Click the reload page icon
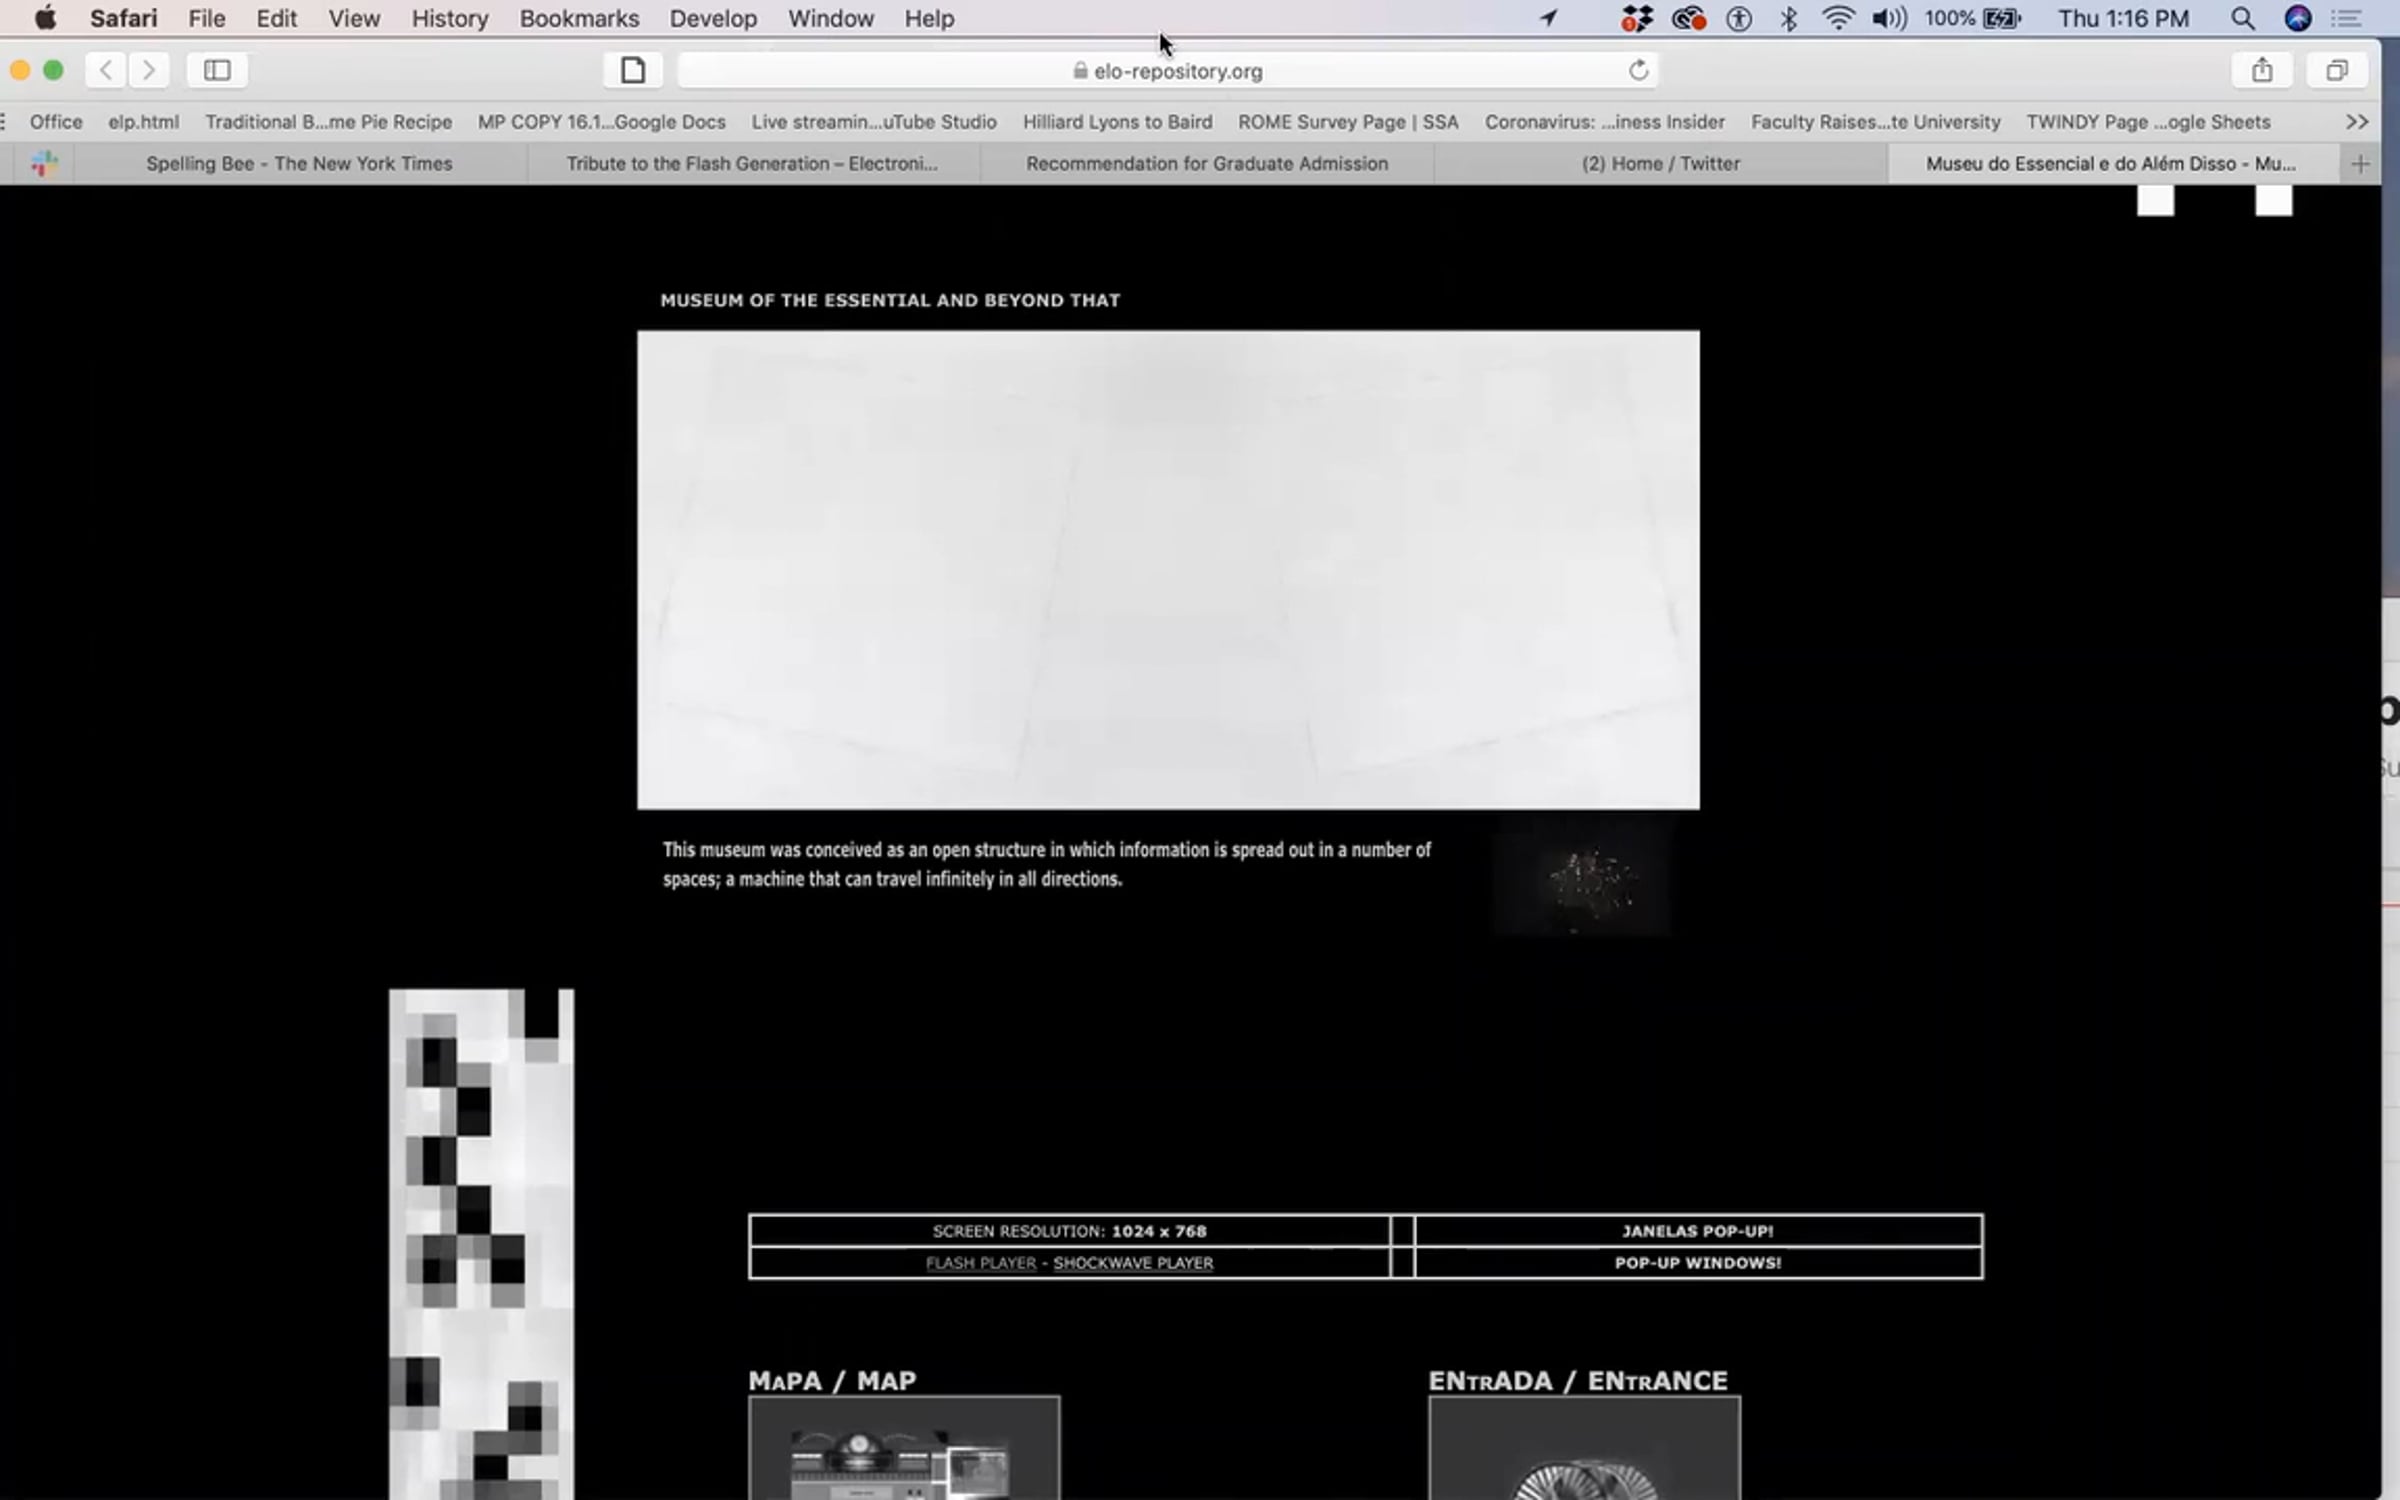Viewport: 2400px width, 1500px height. click(x=1638, y=71)
